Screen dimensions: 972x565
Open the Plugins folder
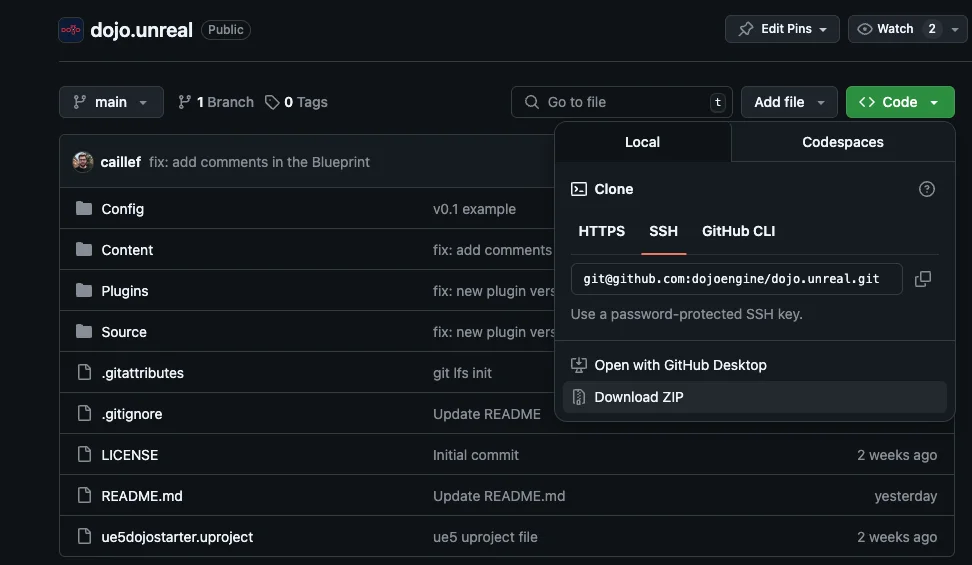pos(124,291)
